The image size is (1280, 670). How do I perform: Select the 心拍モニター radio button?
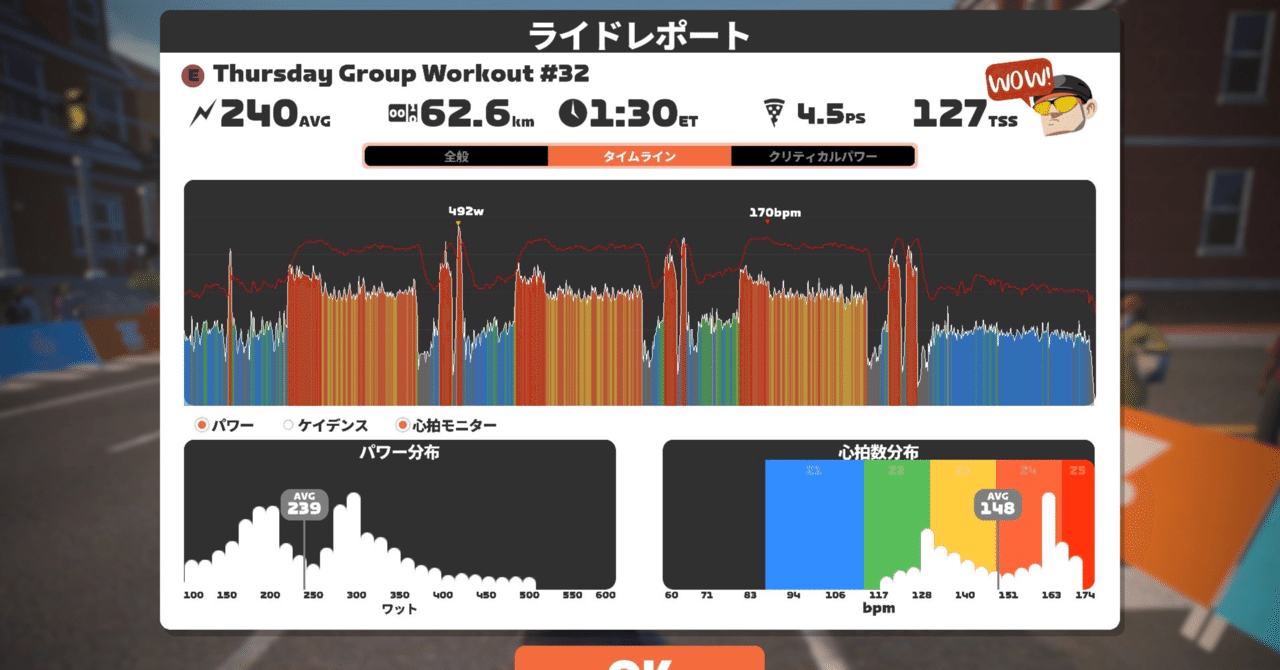(x=401, y=424)
